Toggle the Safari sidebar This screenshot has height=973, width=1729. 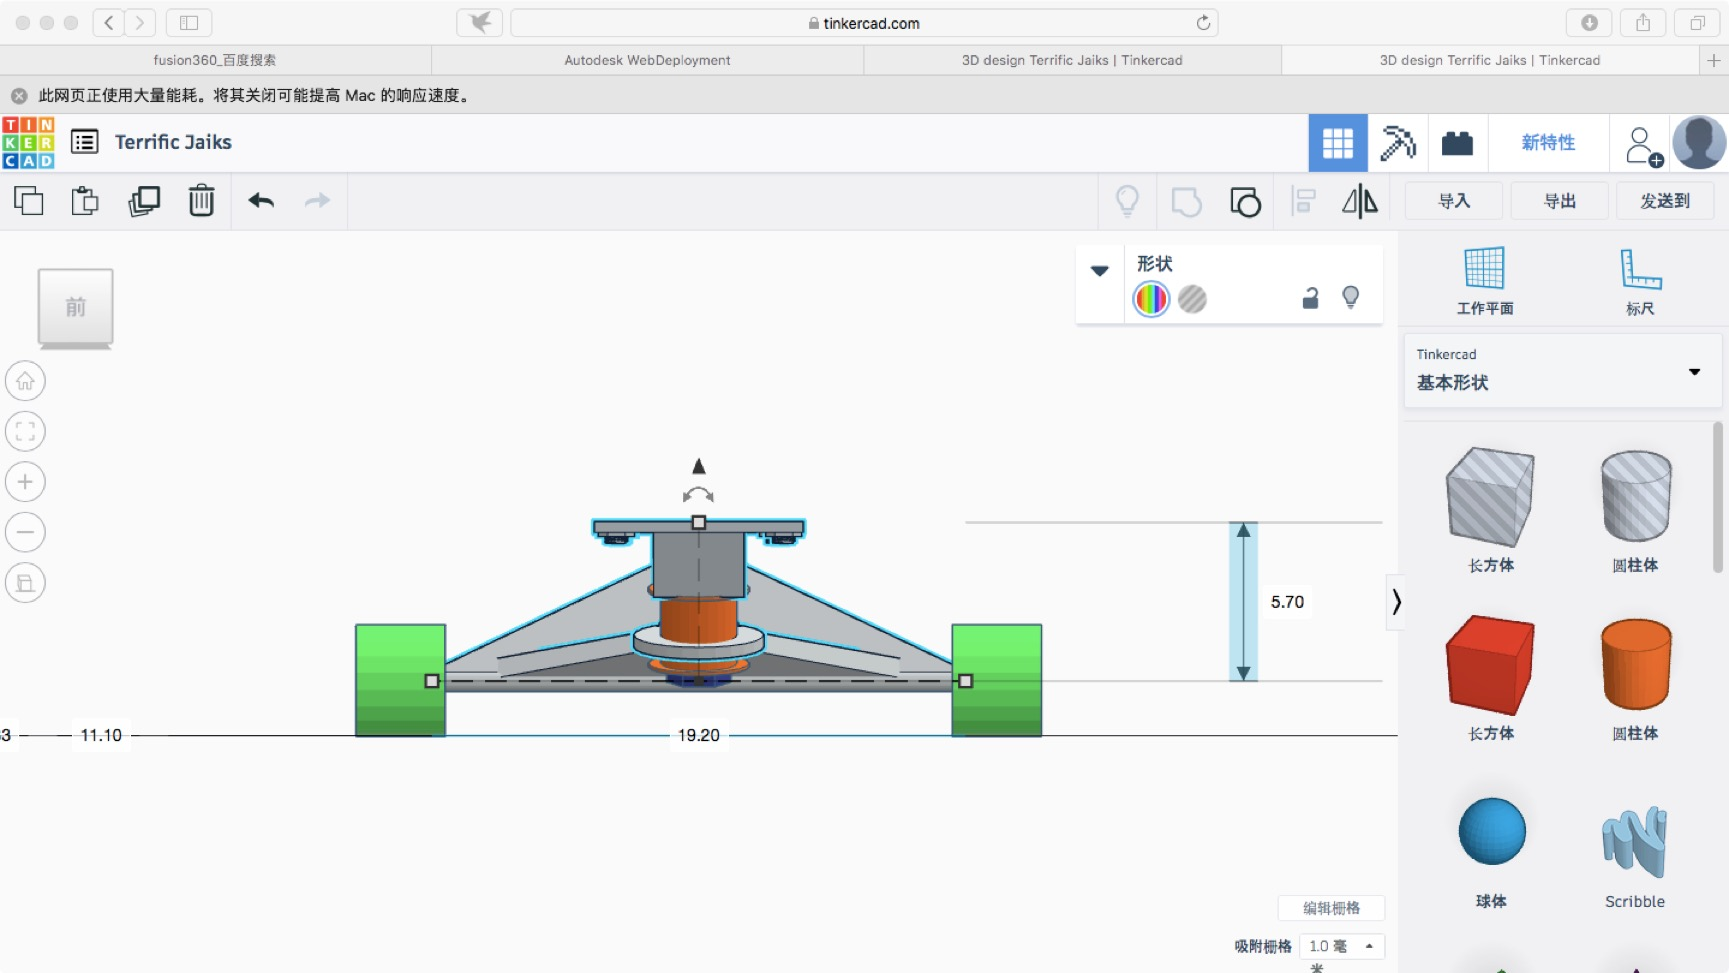tap(188, 22)
